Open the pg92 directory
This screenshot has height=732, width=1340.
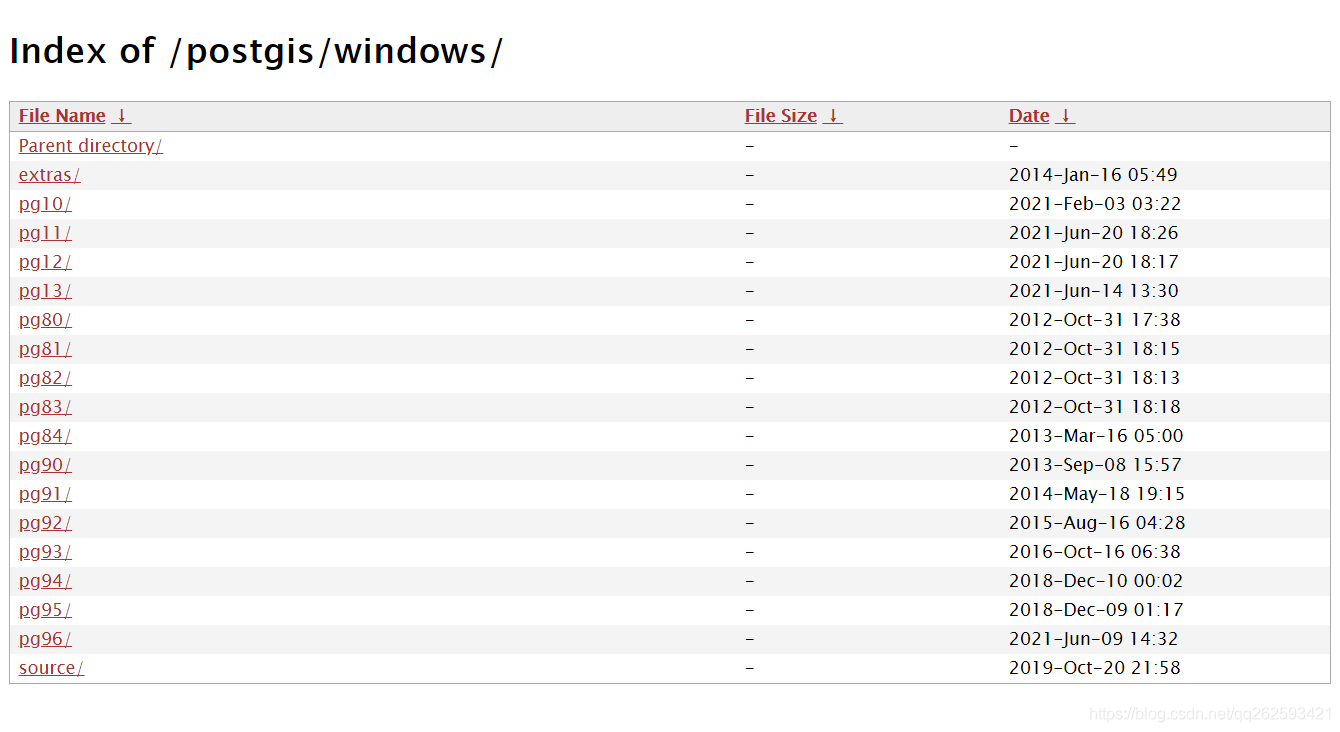click(x=44, y=522)
